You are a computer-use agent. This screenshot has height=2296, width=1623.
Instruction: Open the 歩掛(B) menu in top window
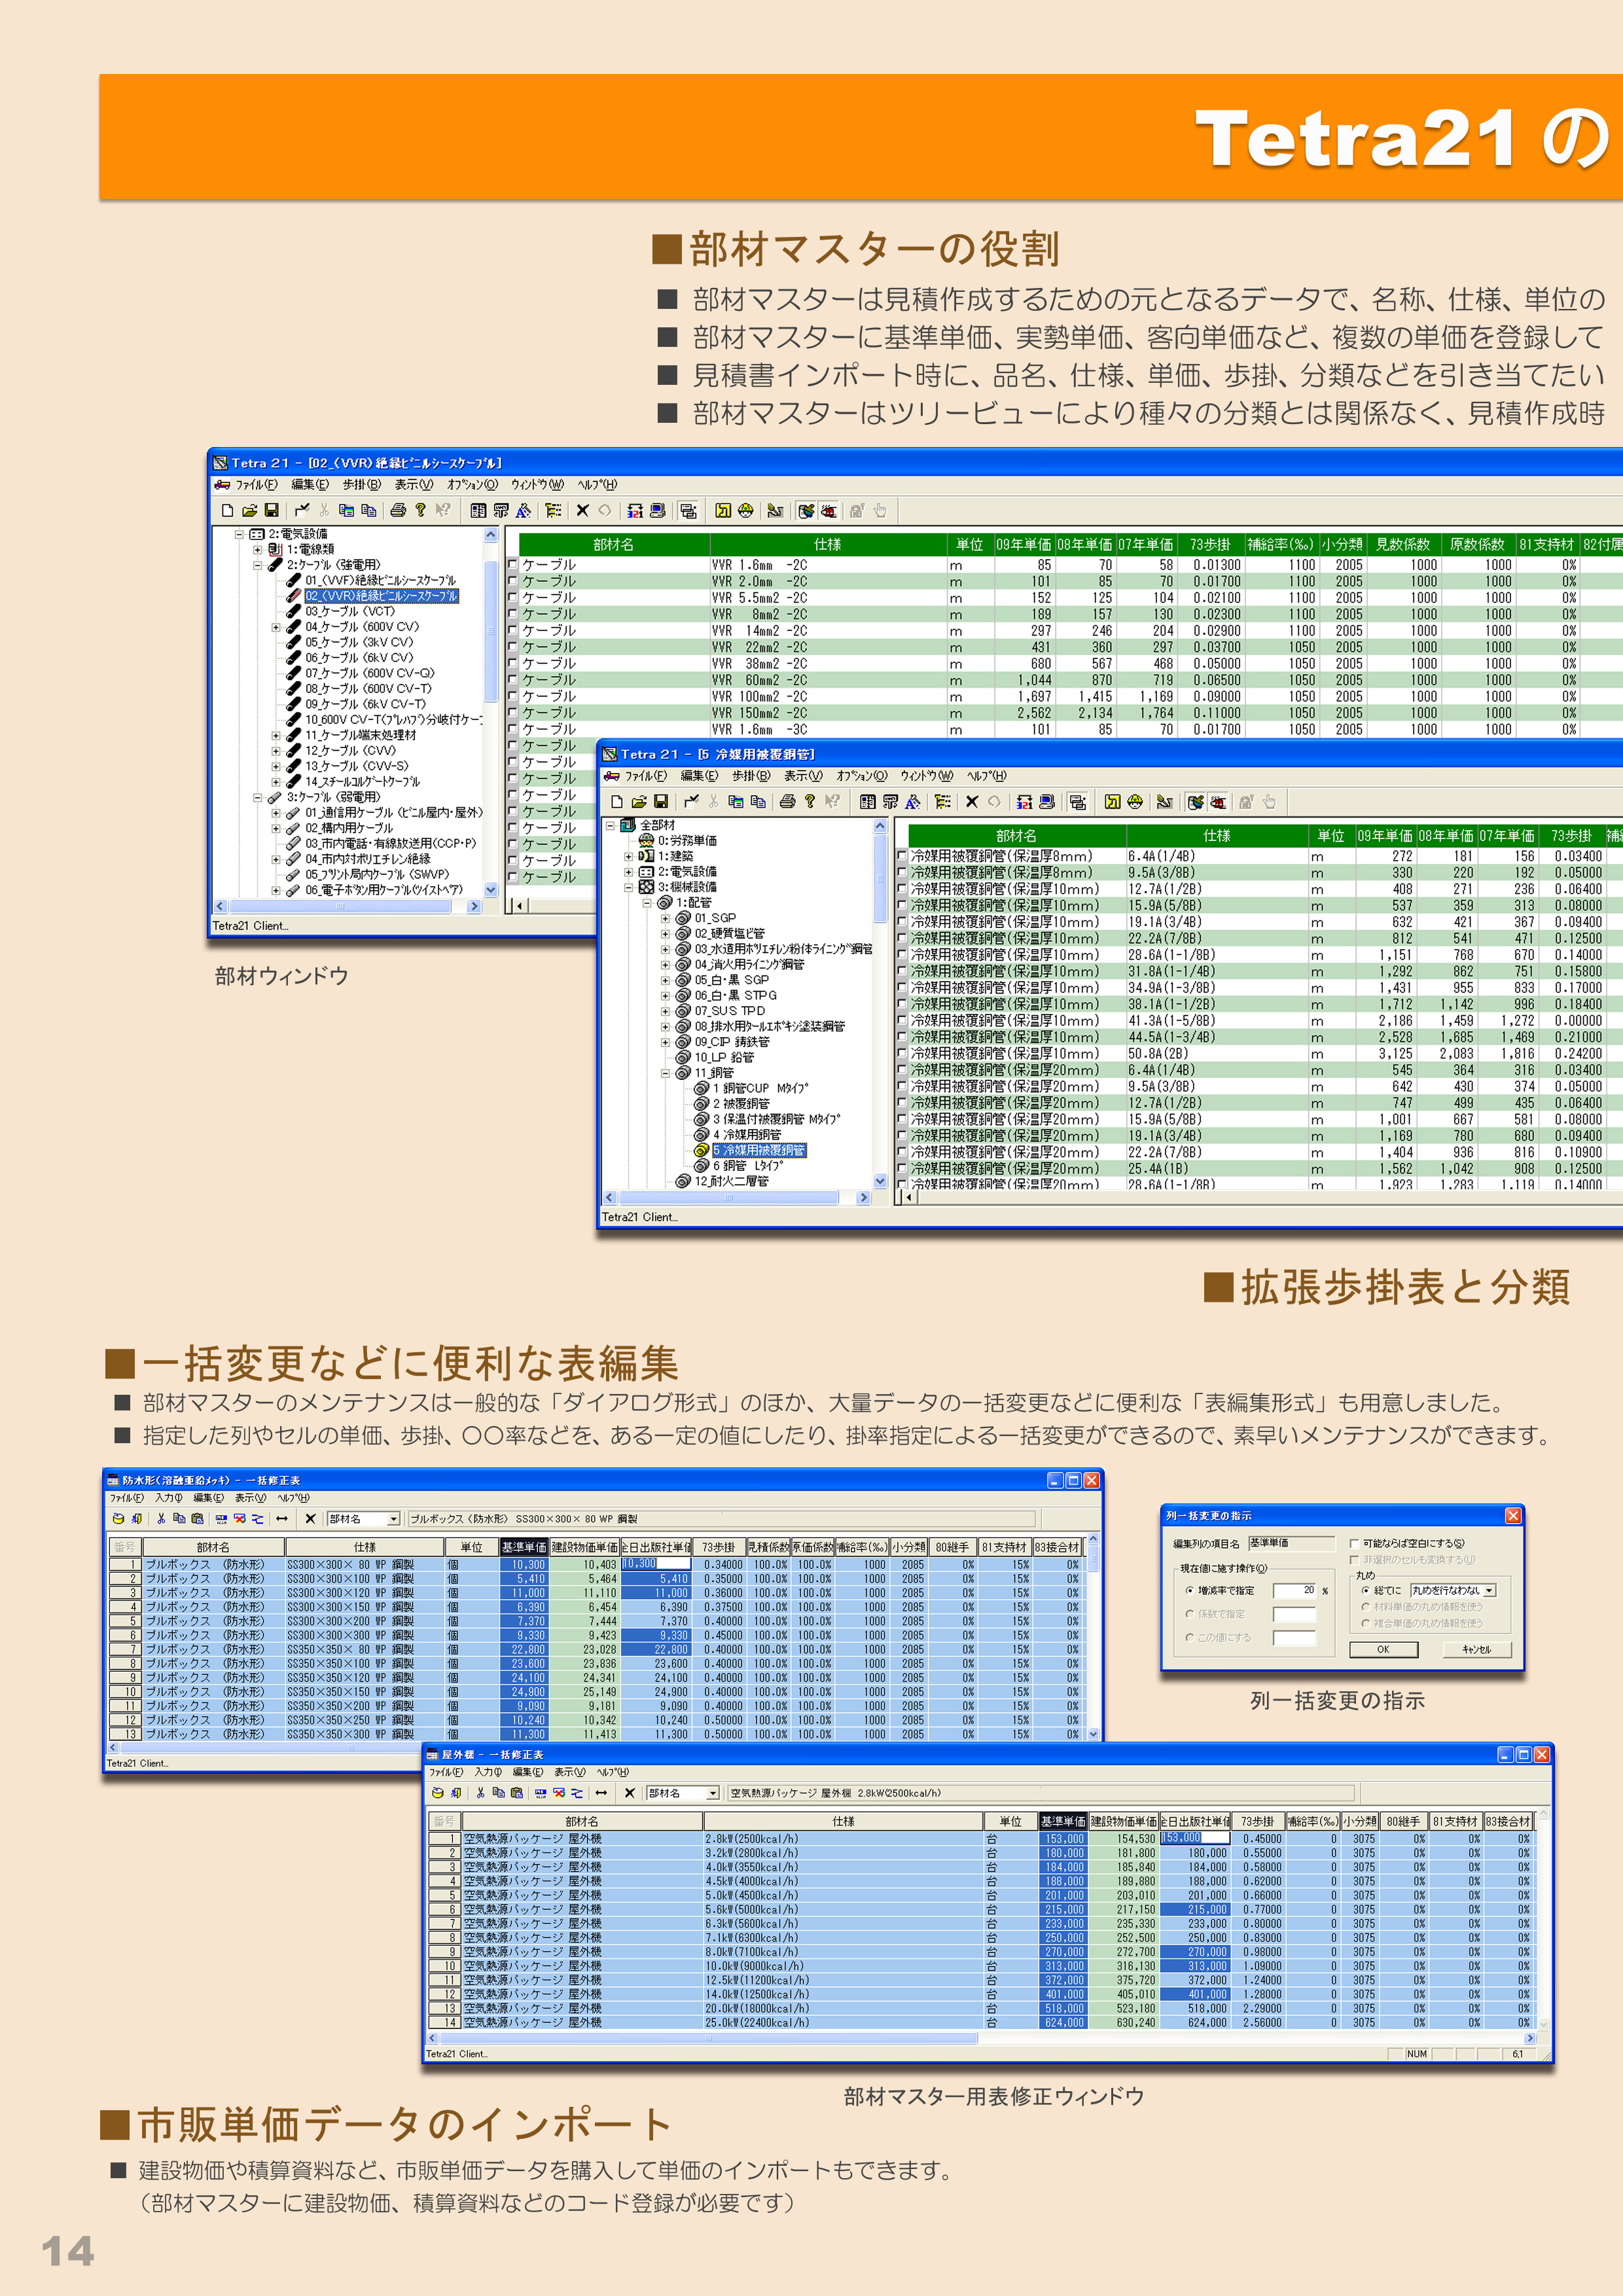(361, 485)
